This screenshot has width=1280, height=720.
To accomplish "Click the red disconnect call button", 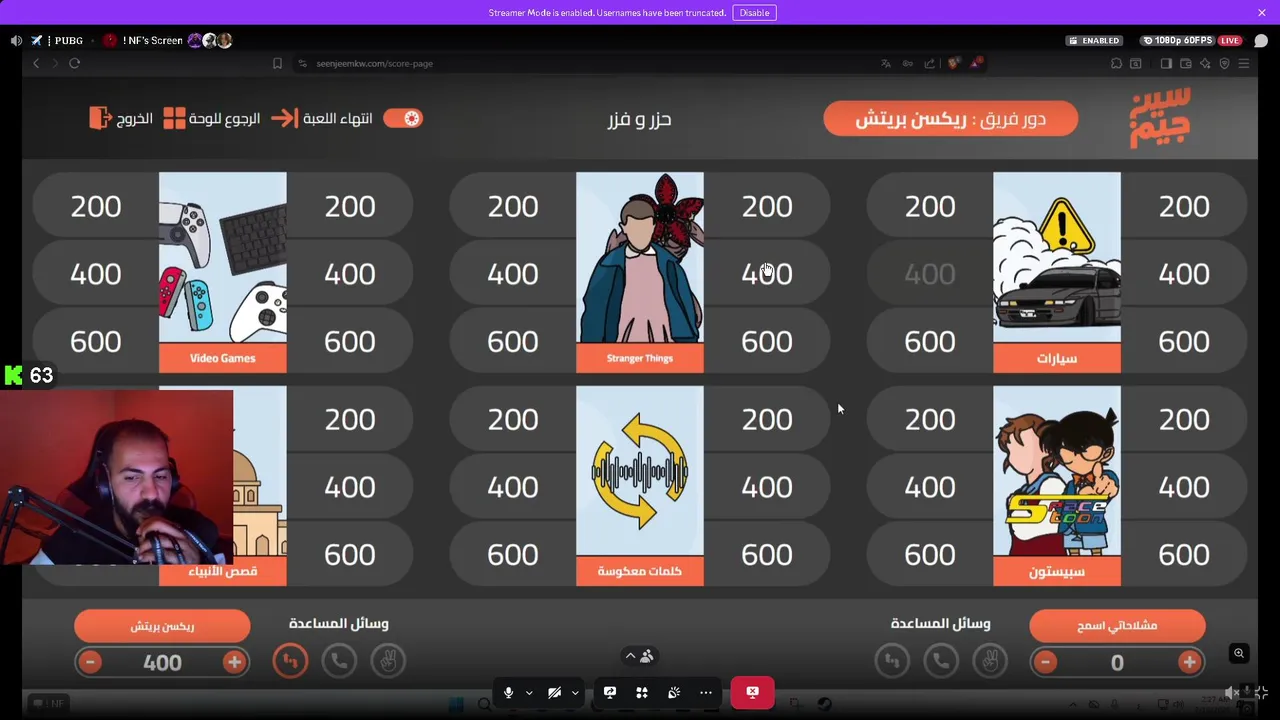I will coord(753,692).
